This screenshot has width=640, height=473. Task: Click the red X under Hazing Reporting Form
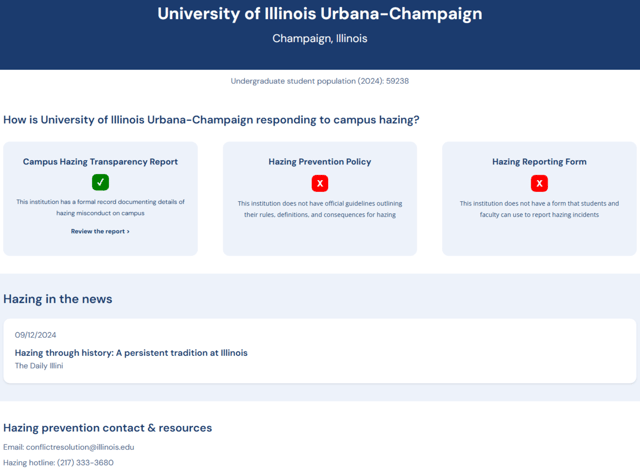coord(539,183)
